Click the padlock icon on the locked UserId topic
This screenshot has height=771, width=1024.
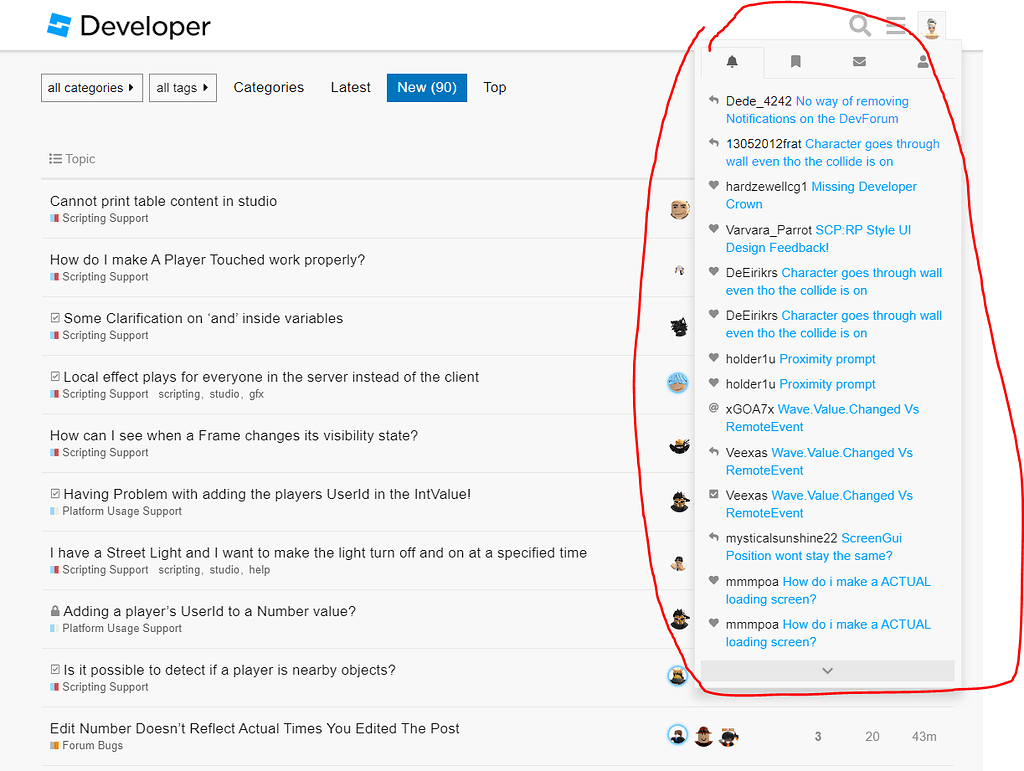pos(57,611)
